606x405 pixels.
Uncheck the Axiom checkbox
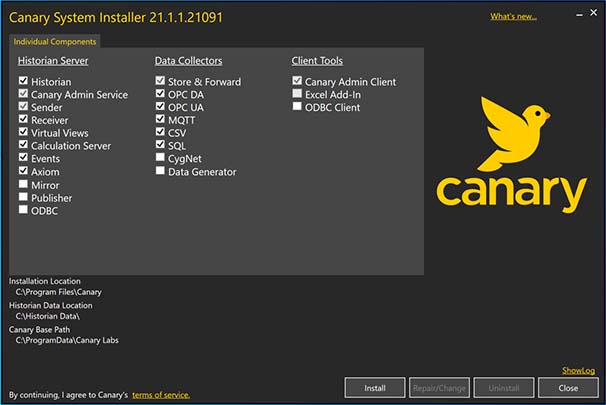[23, 170]
